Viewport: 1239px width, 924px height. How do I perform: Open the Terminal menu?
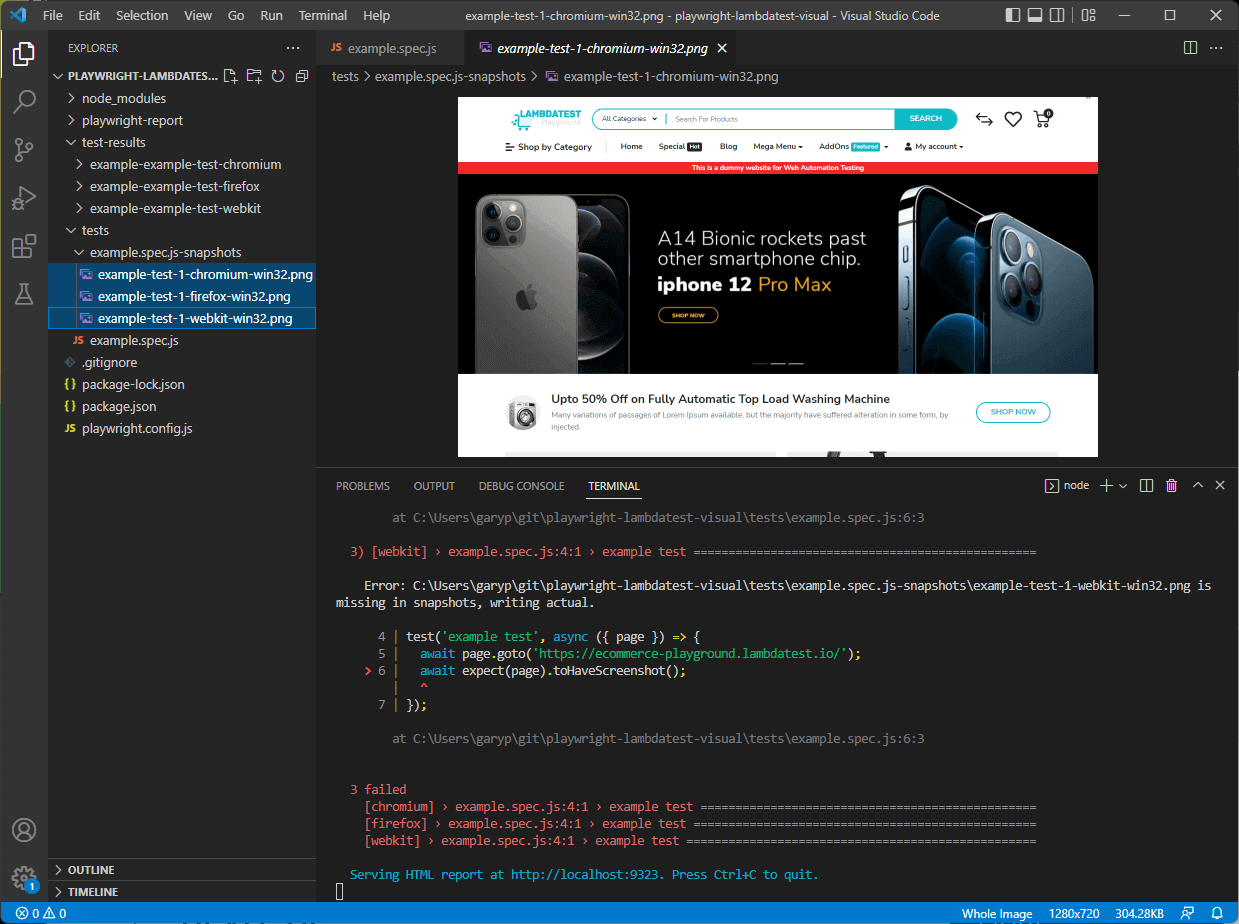322,15
